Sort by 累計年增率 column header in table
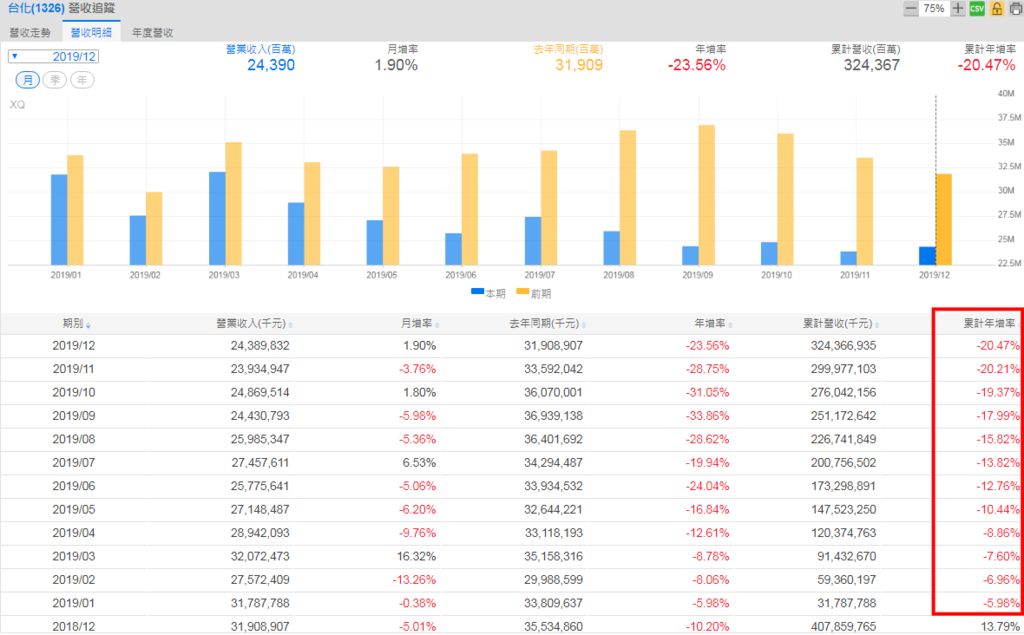1024x635 pixels. click(x=991, y=323)
